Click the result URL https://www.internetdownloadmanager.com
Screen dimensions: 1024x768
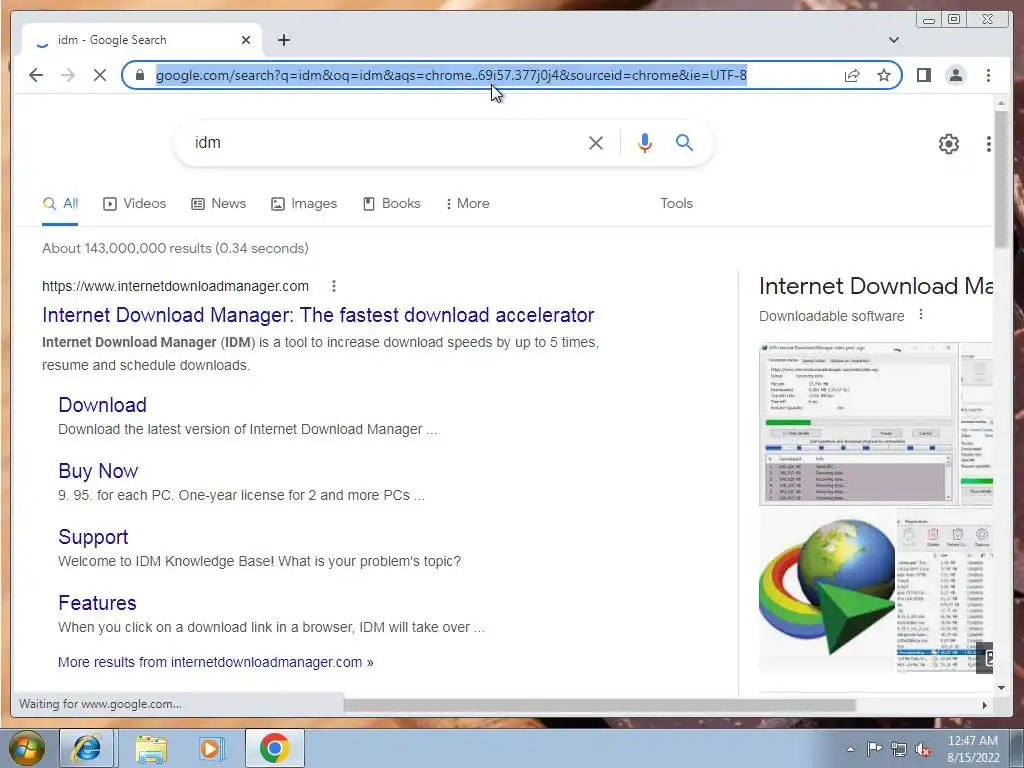click(175, 286)
